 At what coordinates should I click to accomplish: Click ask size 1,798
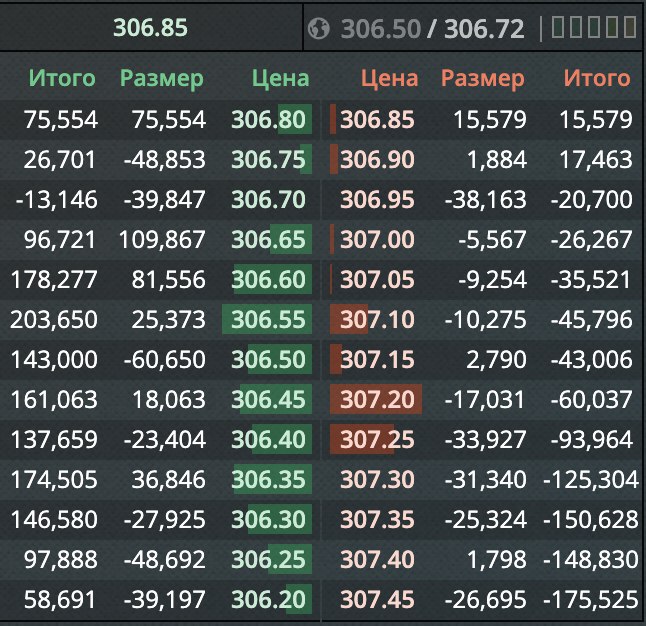click(x=497, y=560)
